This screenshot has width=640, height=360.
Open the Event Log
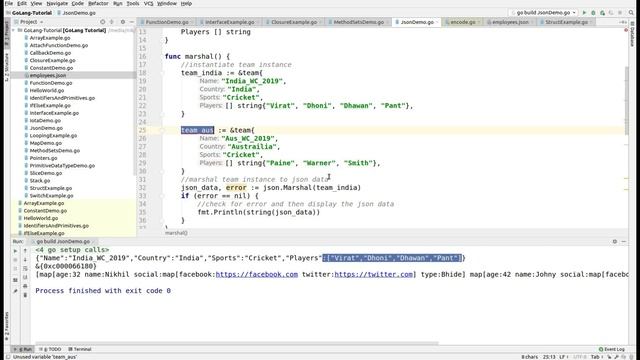point(611,349)
